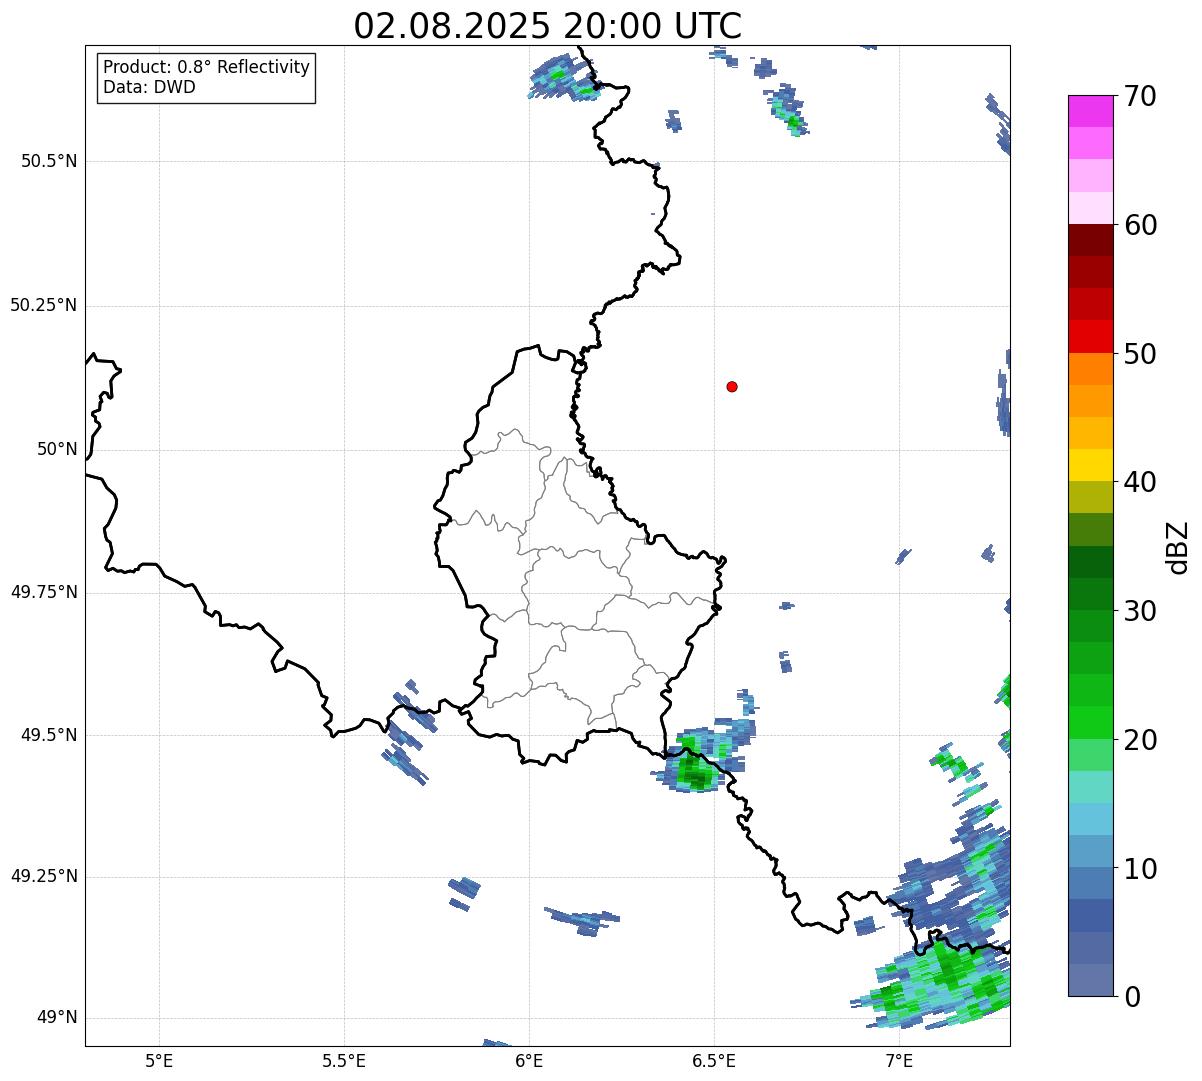Viewport: 1202px width, 1081px height.
Task: Select the Product: 0.8° Reflectivity label
Action: [207, 67]
